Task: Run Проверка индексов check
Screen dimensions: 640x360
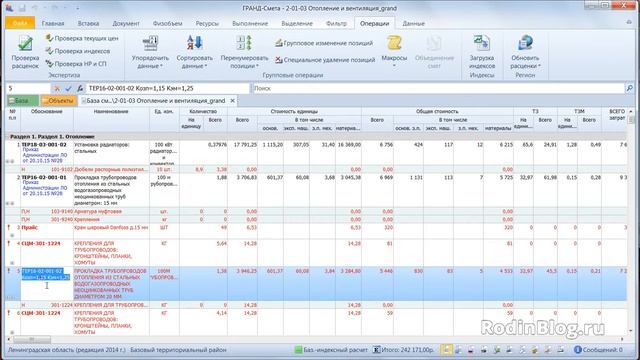Action: 78,51
